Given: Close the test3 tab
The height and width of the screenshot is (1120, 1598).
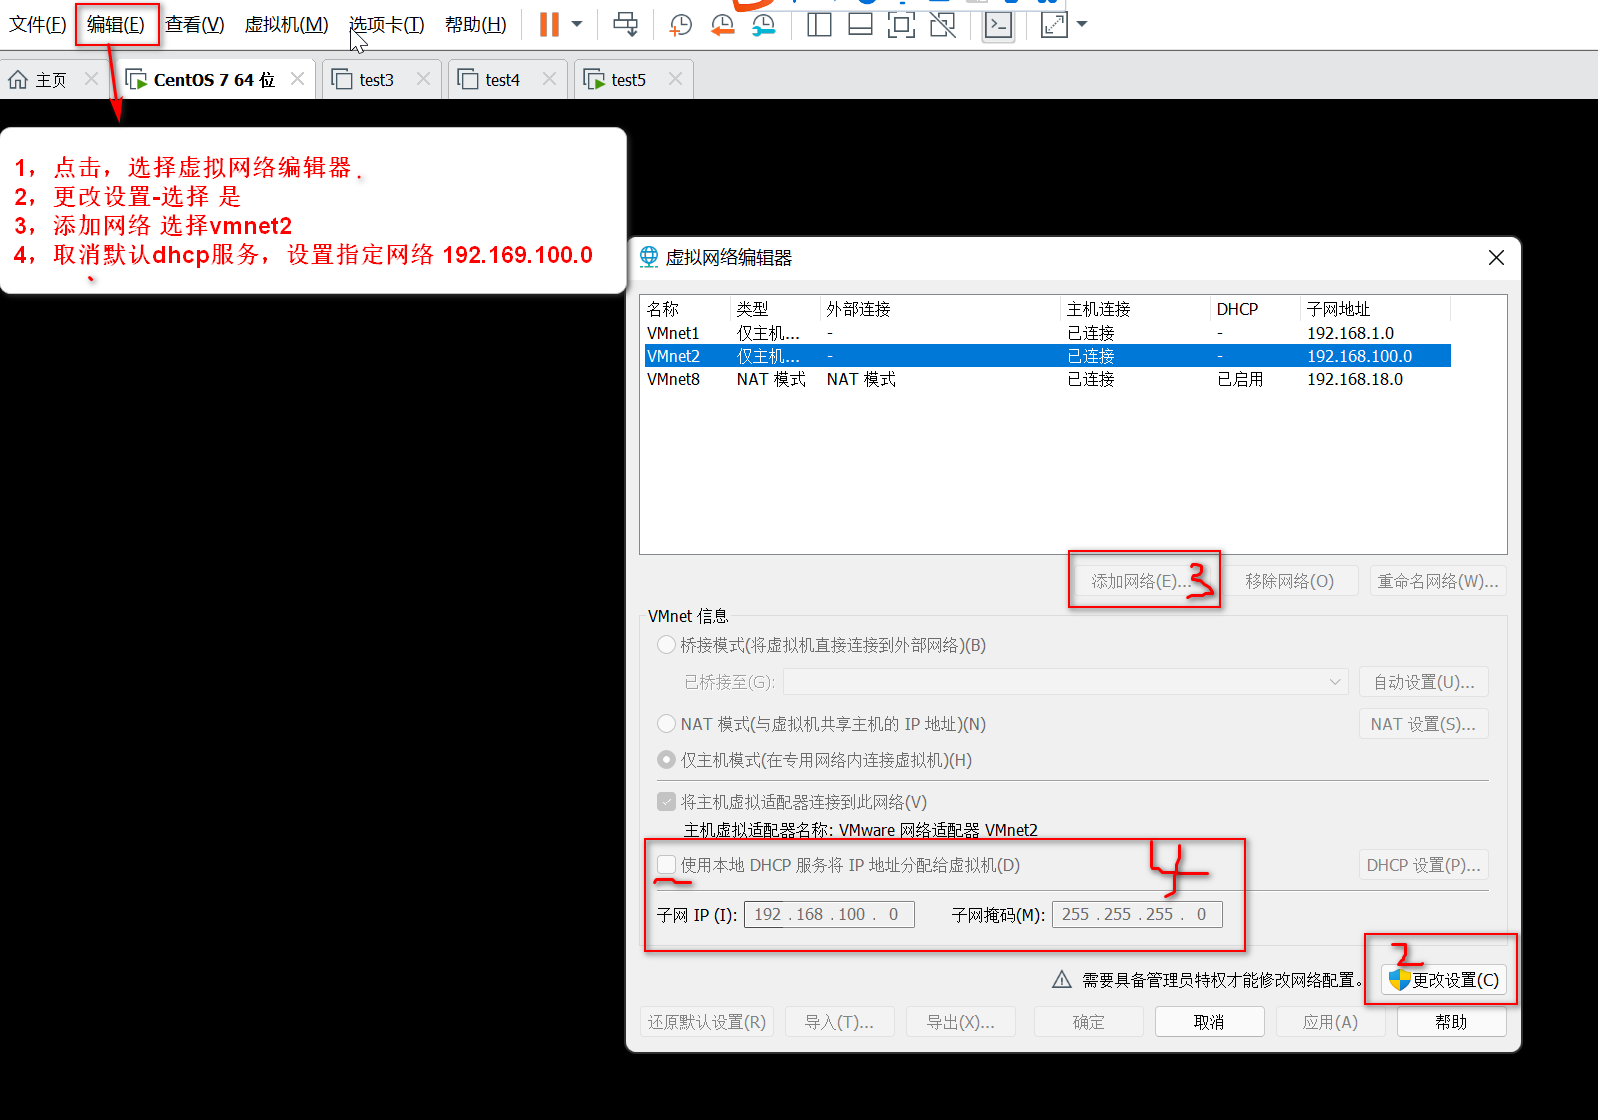Looking at the screenshot, I should pyautogui.click(x=423, y=79).
